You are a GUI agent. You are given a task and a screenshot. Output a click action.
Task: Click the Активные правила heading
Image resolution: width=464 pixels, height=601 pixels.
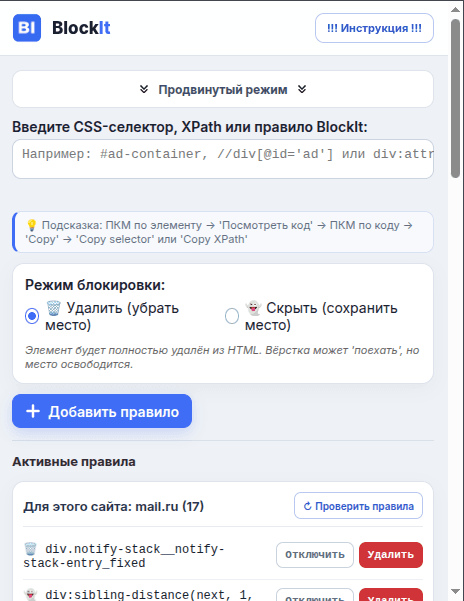[x=74, y=461]
